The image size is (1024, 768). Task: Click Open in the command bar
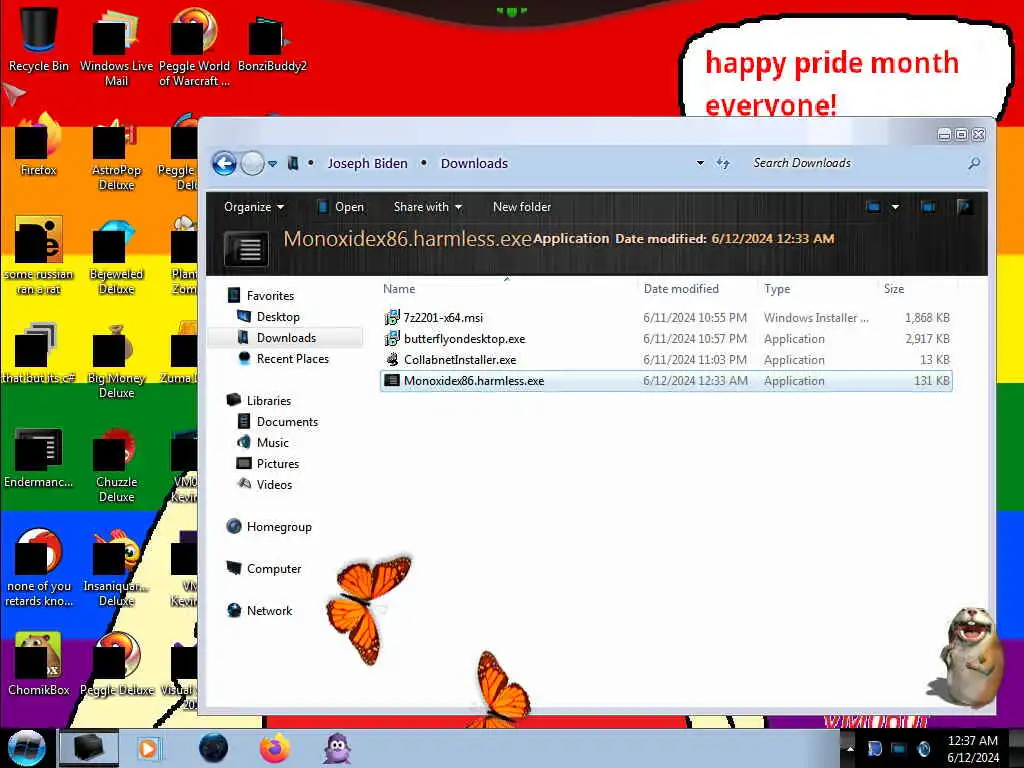pos(341,207)
